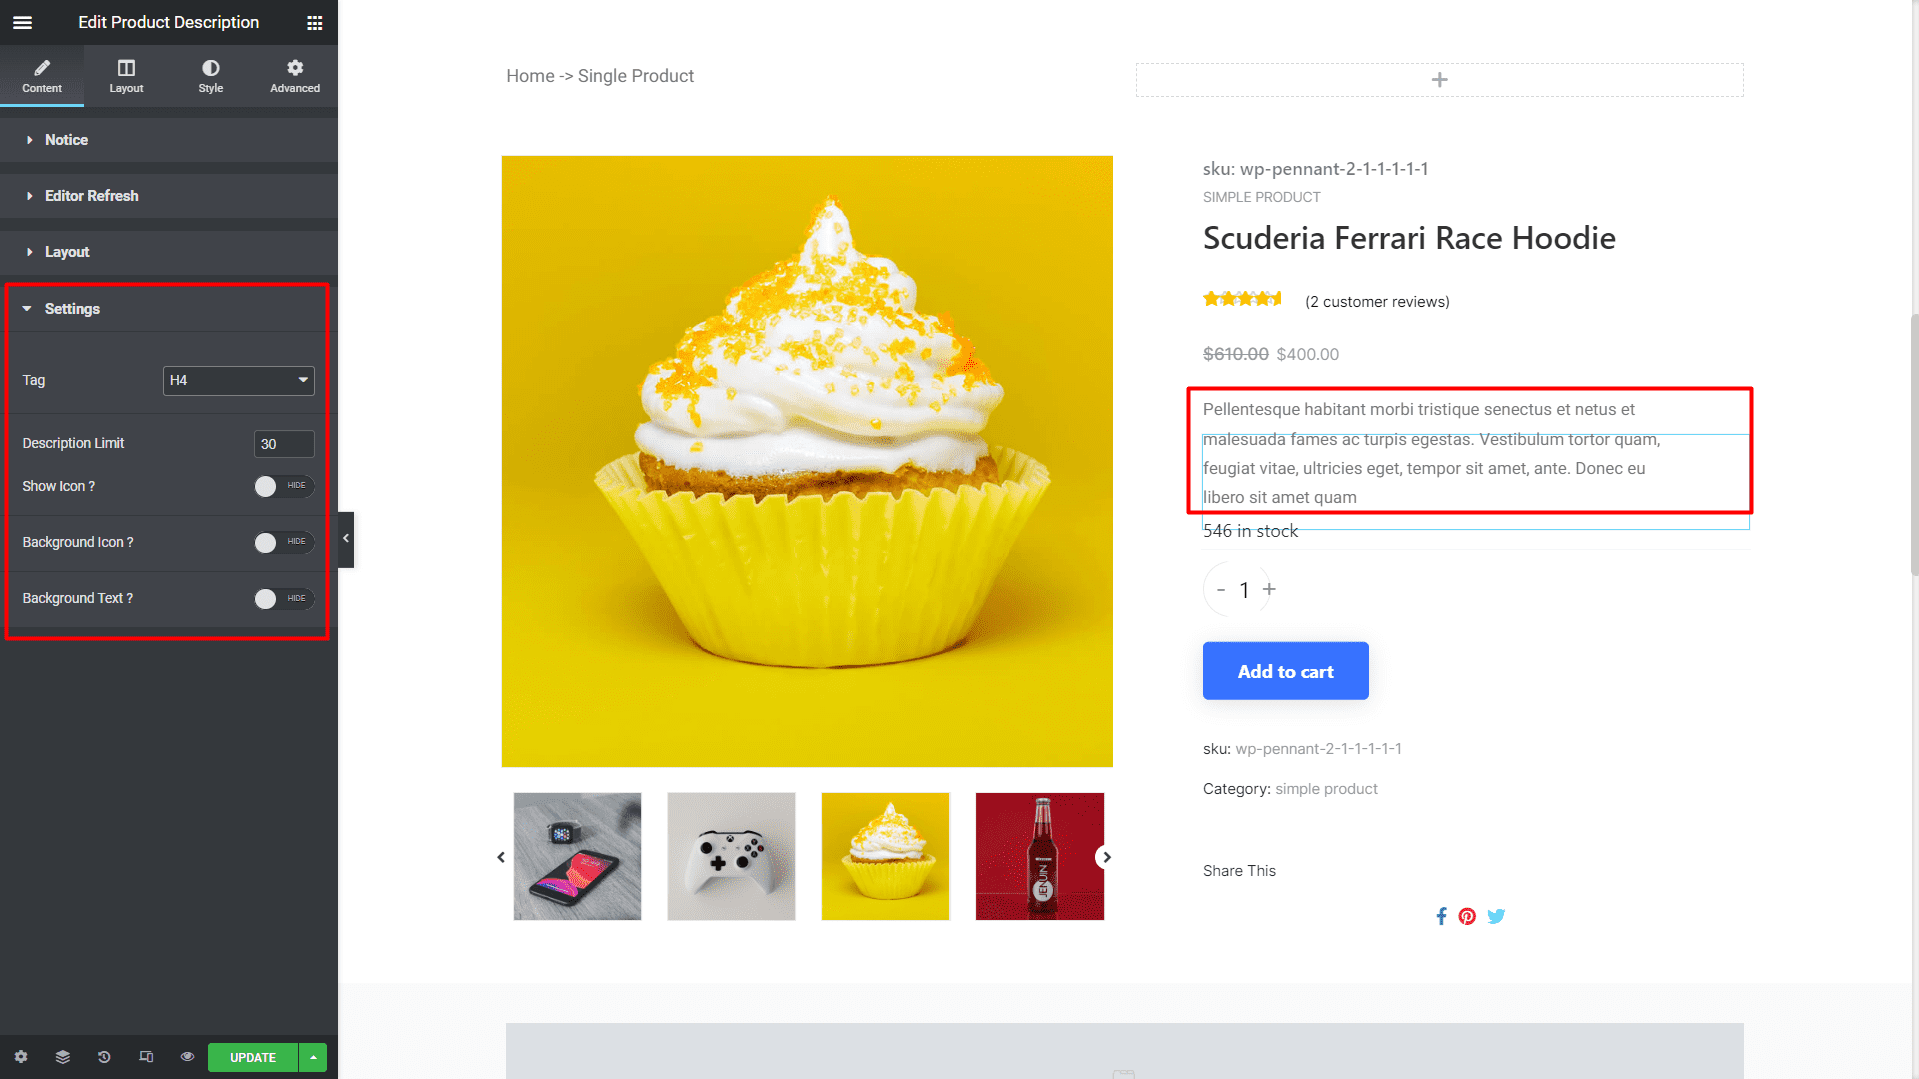Click the green Update button
The width and height of the screenshot is (1919, 1079).
[253, 1057]
